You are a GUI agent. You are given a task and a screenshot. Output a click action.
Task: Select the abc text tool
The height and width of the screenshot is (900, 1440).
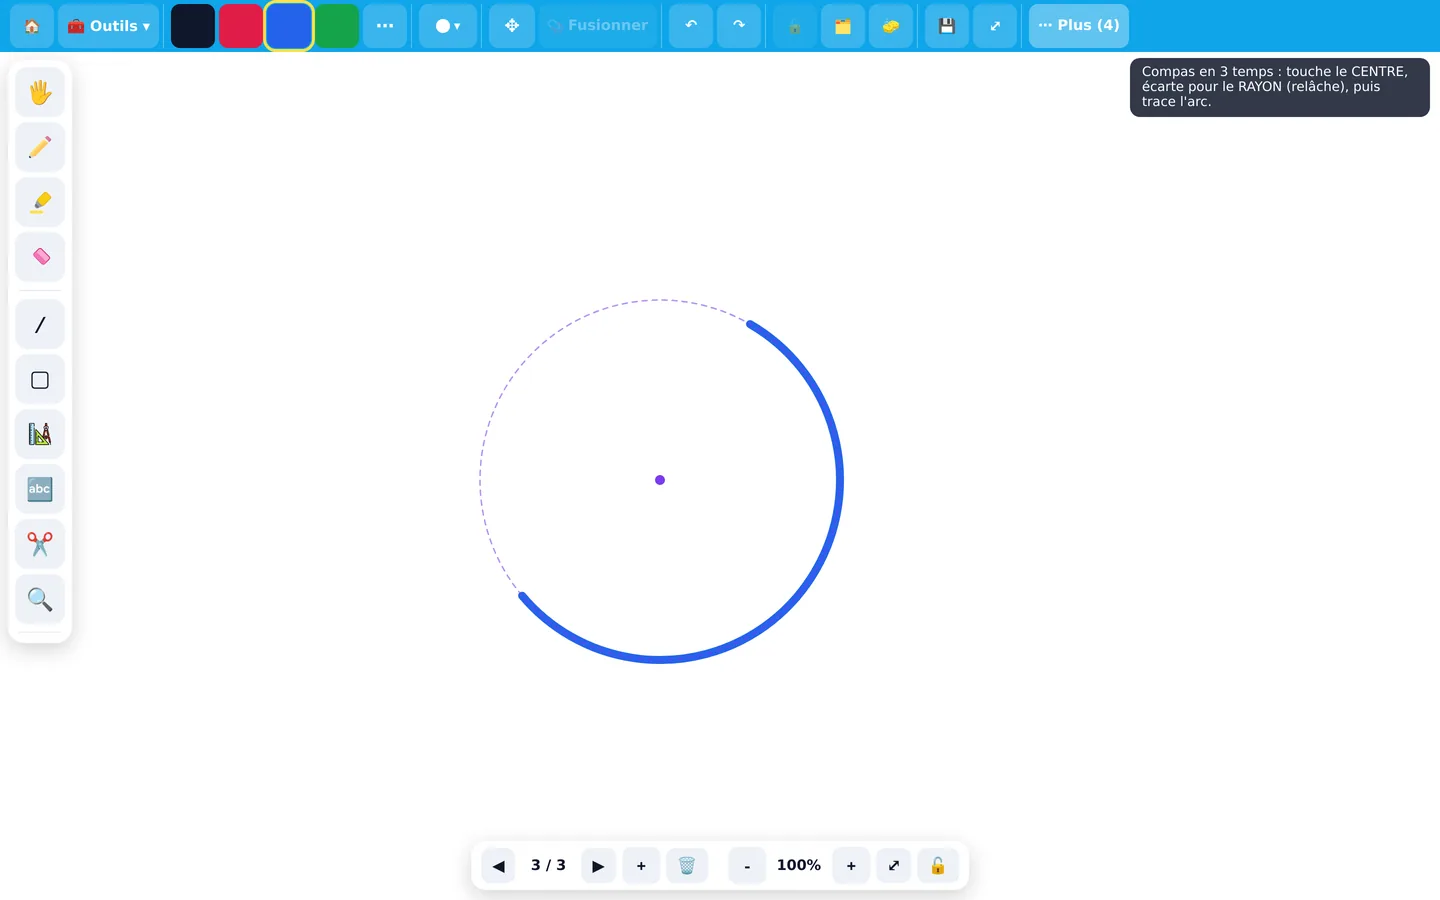[40, 490]
